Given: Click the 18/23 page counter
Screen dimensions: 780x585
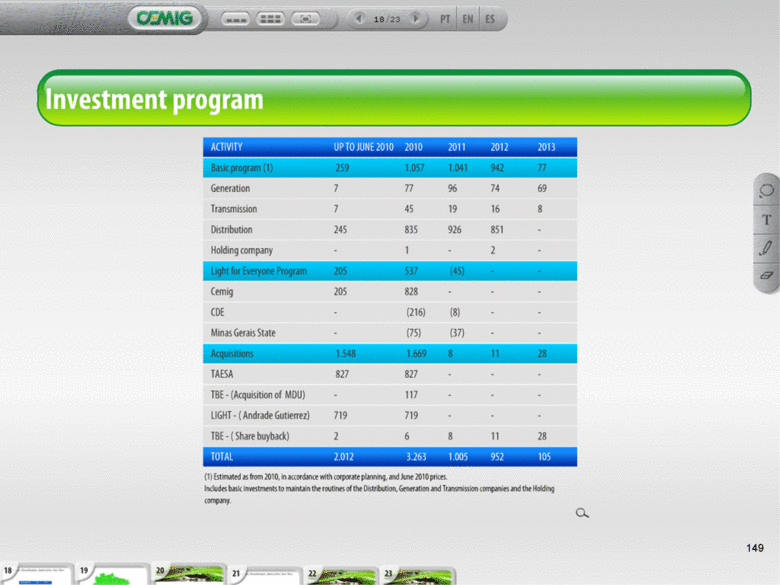Looking at the screenshot, I should tap(387, 19).
